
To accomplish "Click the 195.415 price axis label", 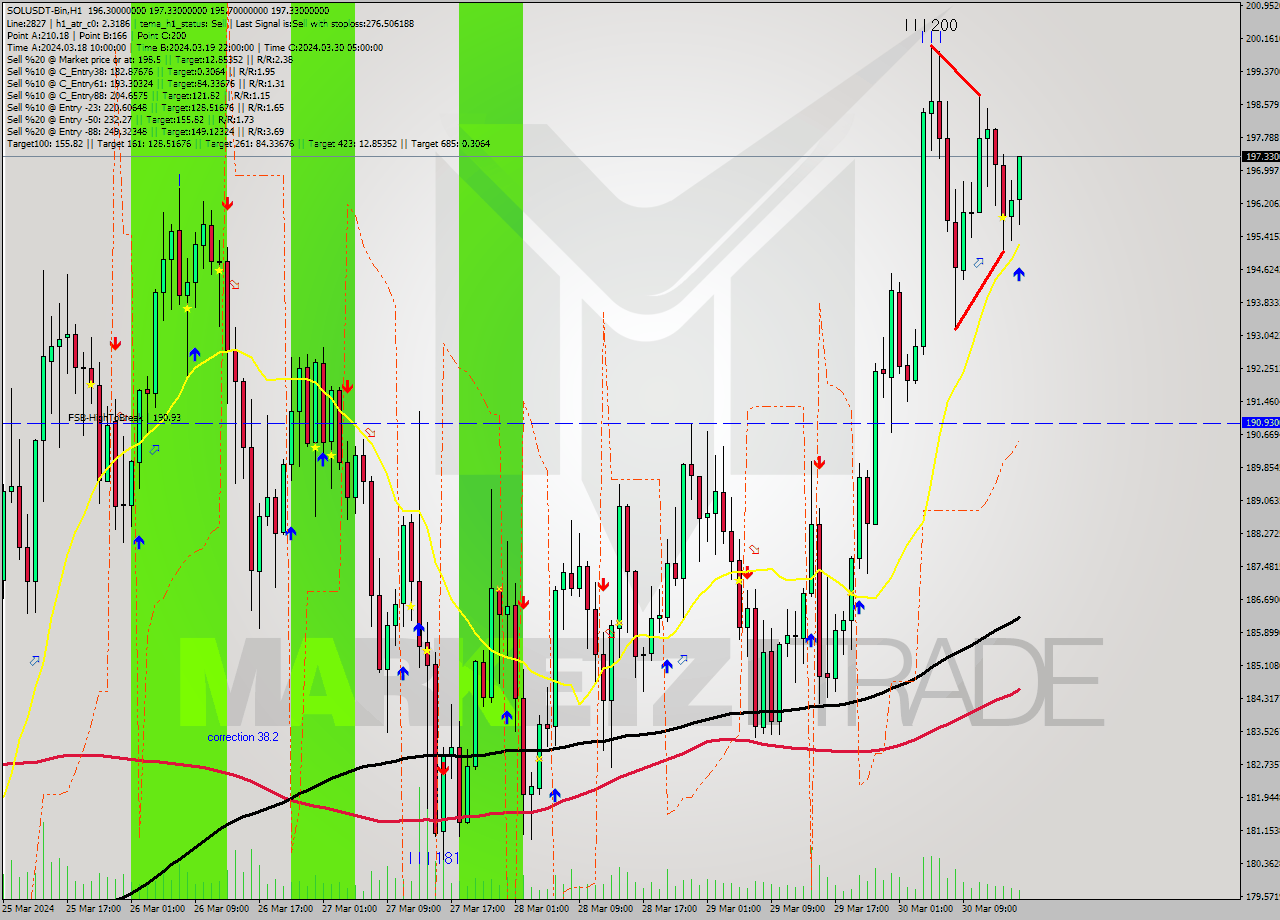I will [1261, 236].
